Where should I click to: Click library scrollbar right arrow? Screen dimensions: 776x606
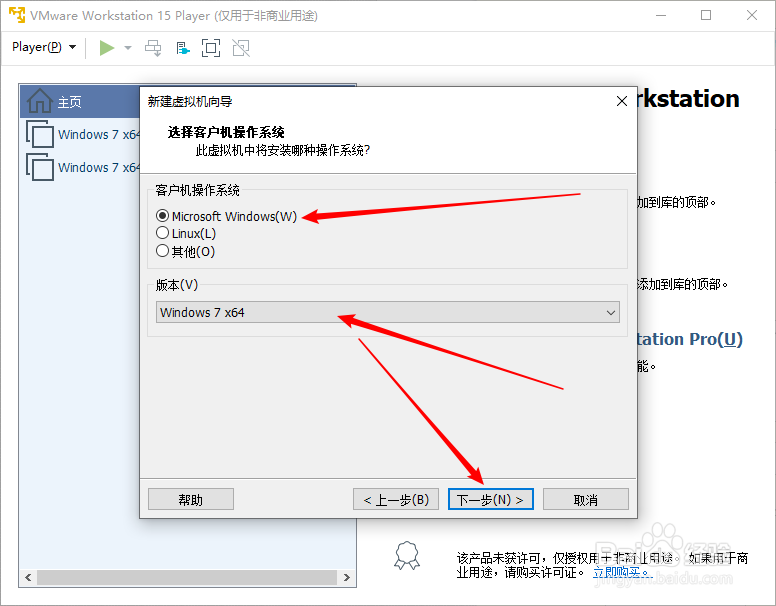click(x=346, y=577)
